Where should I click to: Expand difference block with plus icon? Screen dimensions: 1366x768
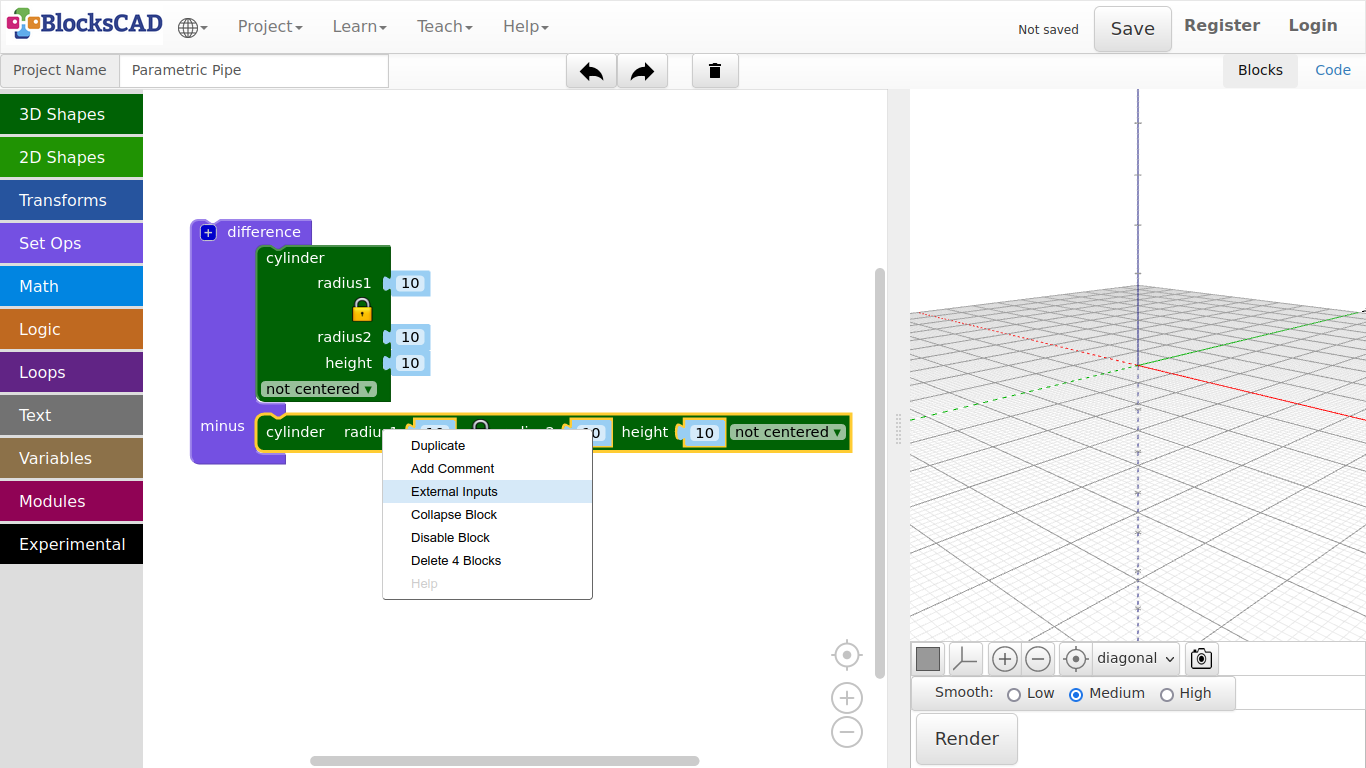208,232
